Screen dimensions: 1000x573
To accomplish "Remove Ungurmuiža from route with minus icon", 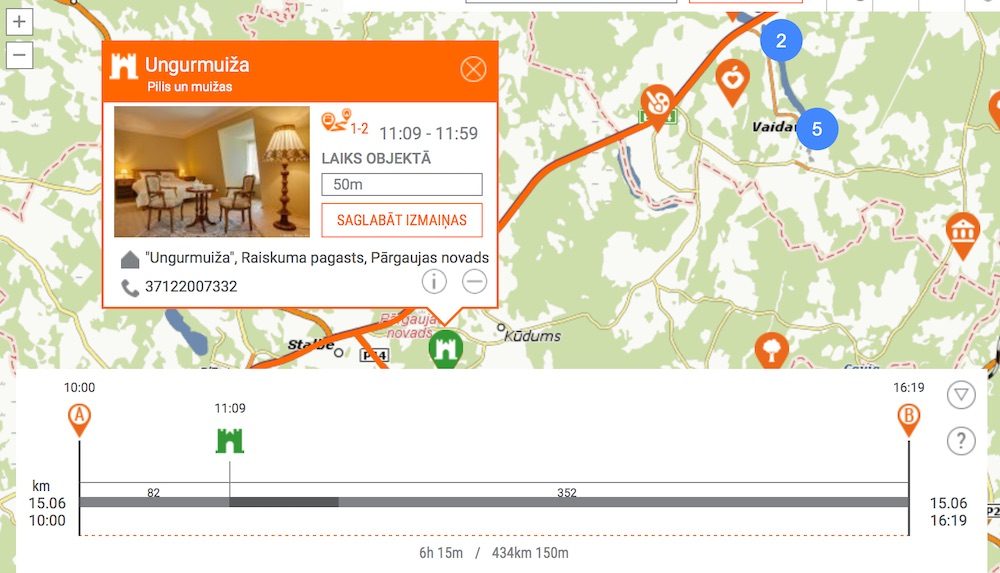I will [x=474, y=281].
